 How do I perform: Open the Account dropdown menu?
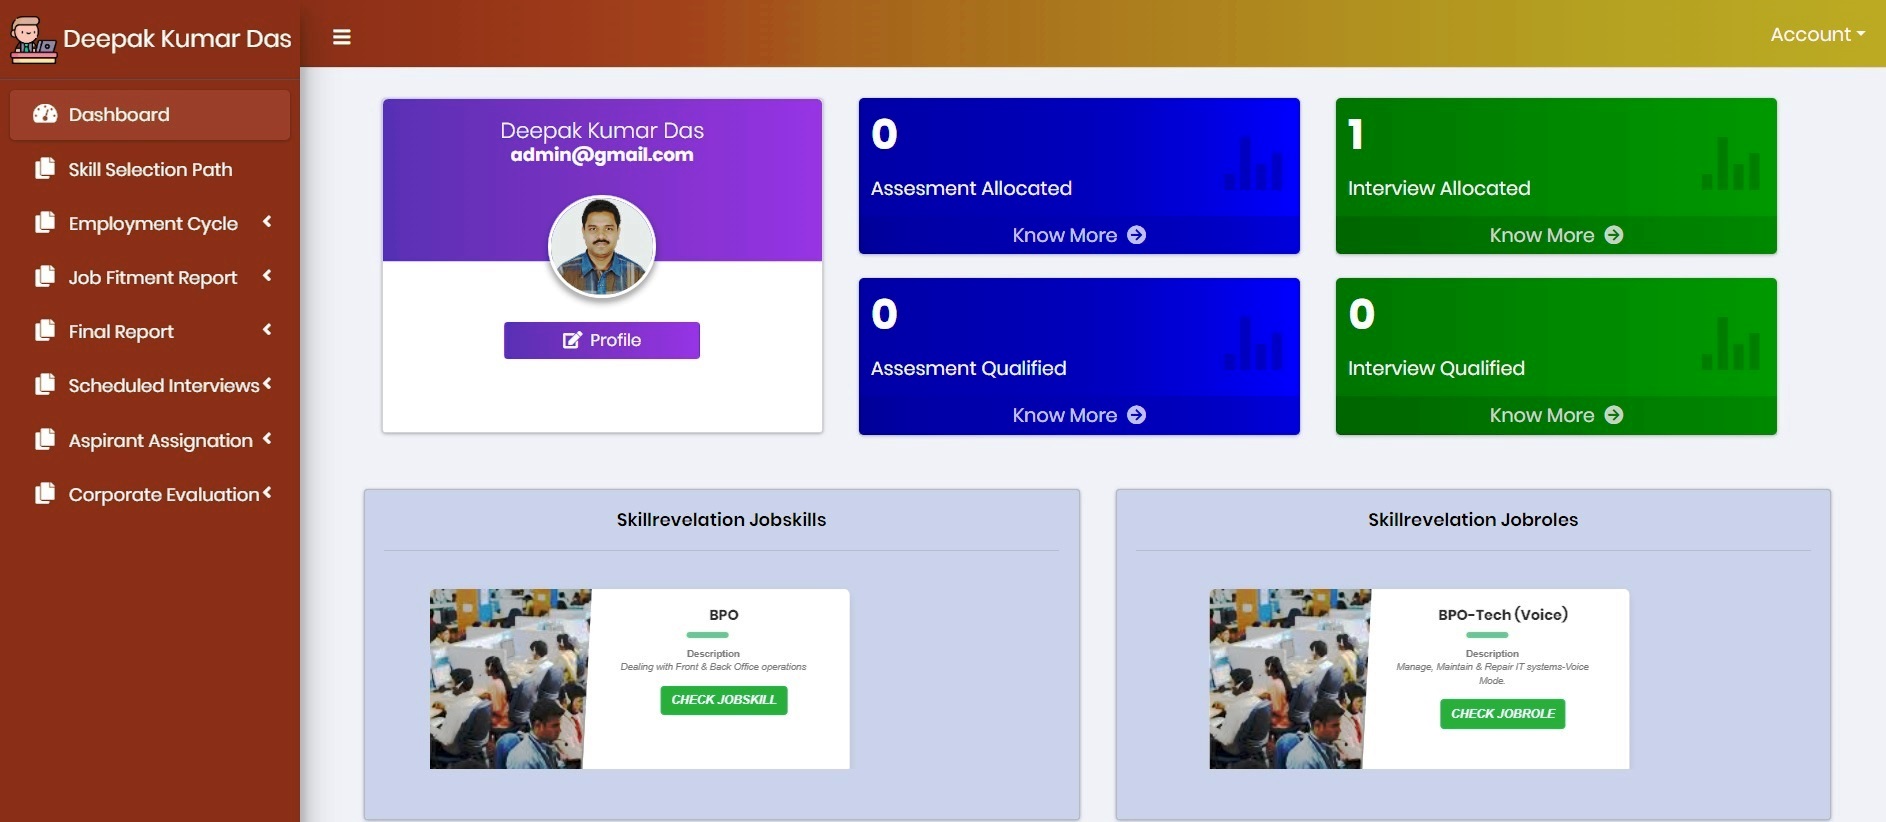[1817, 34]
